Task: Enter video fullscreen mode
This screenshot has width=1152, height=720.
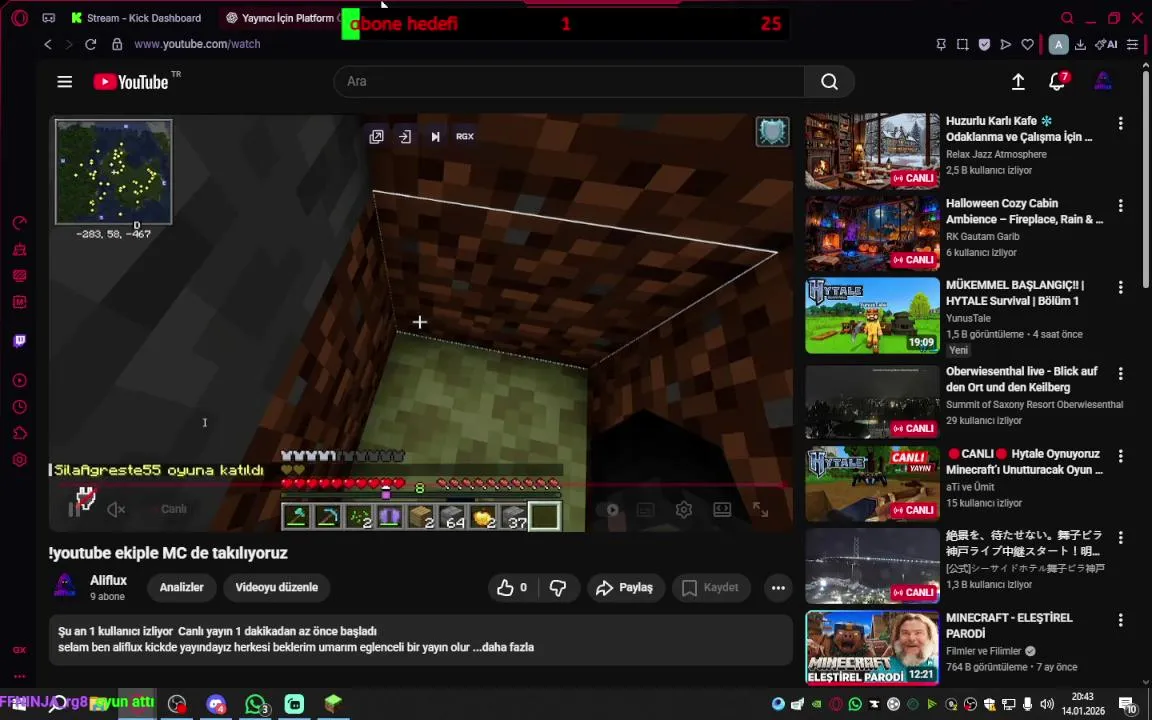Action: (760, 509)
